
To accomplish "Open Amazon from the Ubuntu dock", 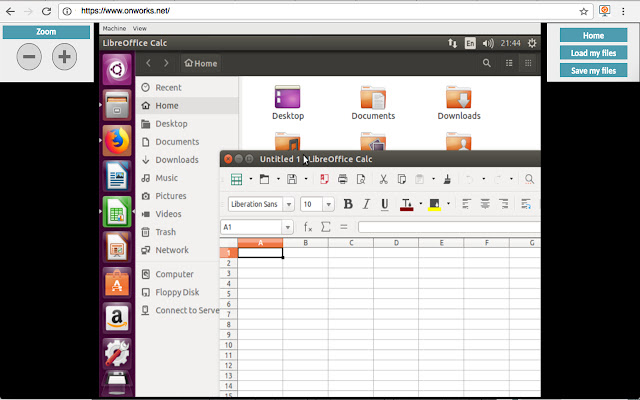I will pos(117,318).
